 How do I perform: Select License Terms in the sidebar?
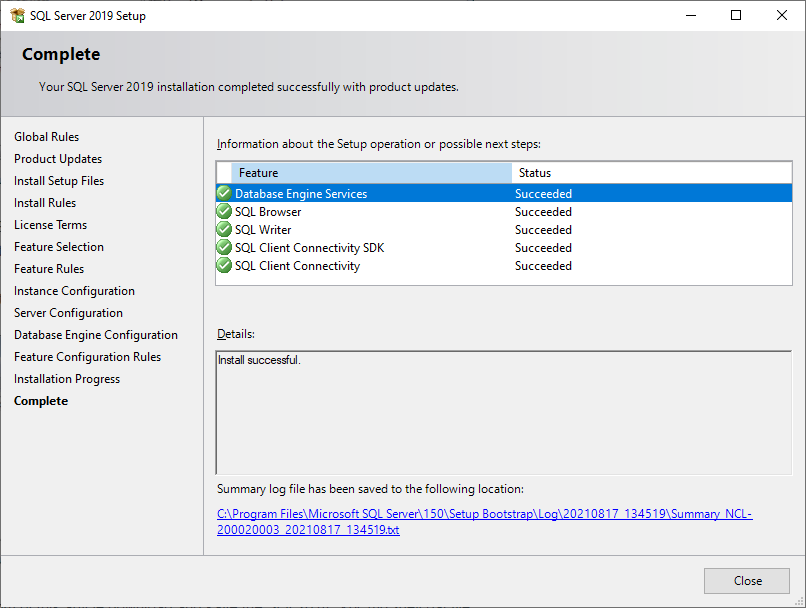click(x=50, y=224)
